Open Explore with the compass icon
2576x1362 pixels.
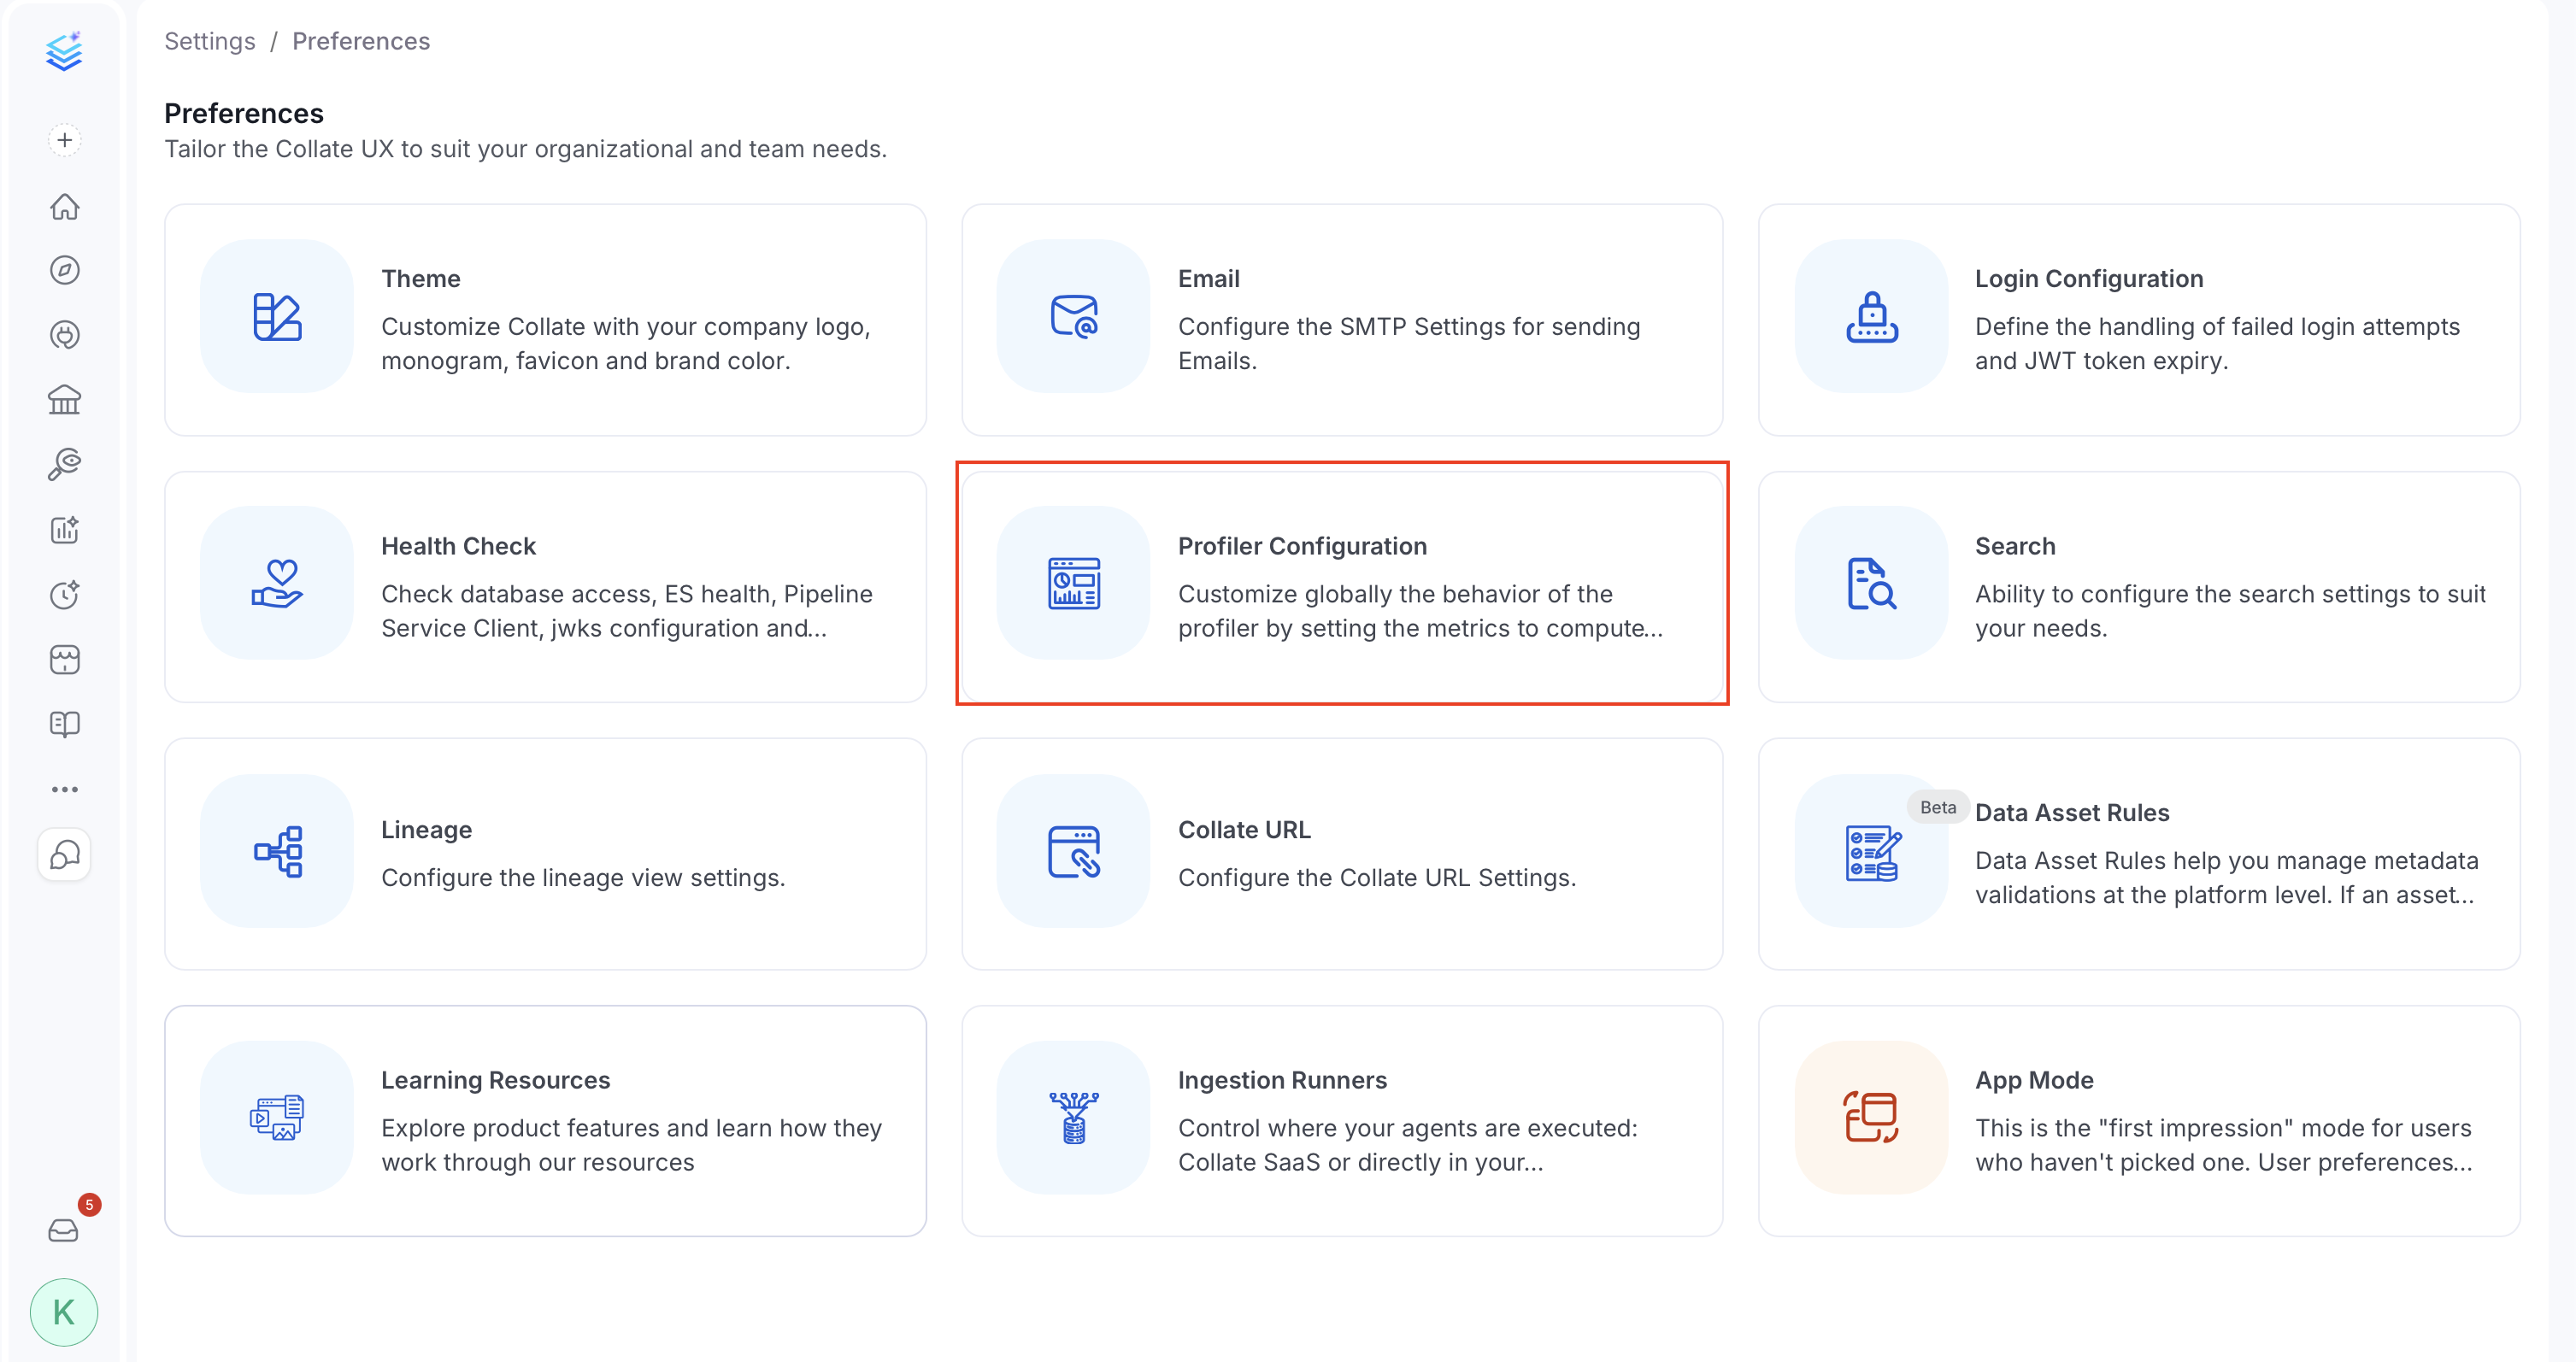pyautogui.click(x=65, y=270)
